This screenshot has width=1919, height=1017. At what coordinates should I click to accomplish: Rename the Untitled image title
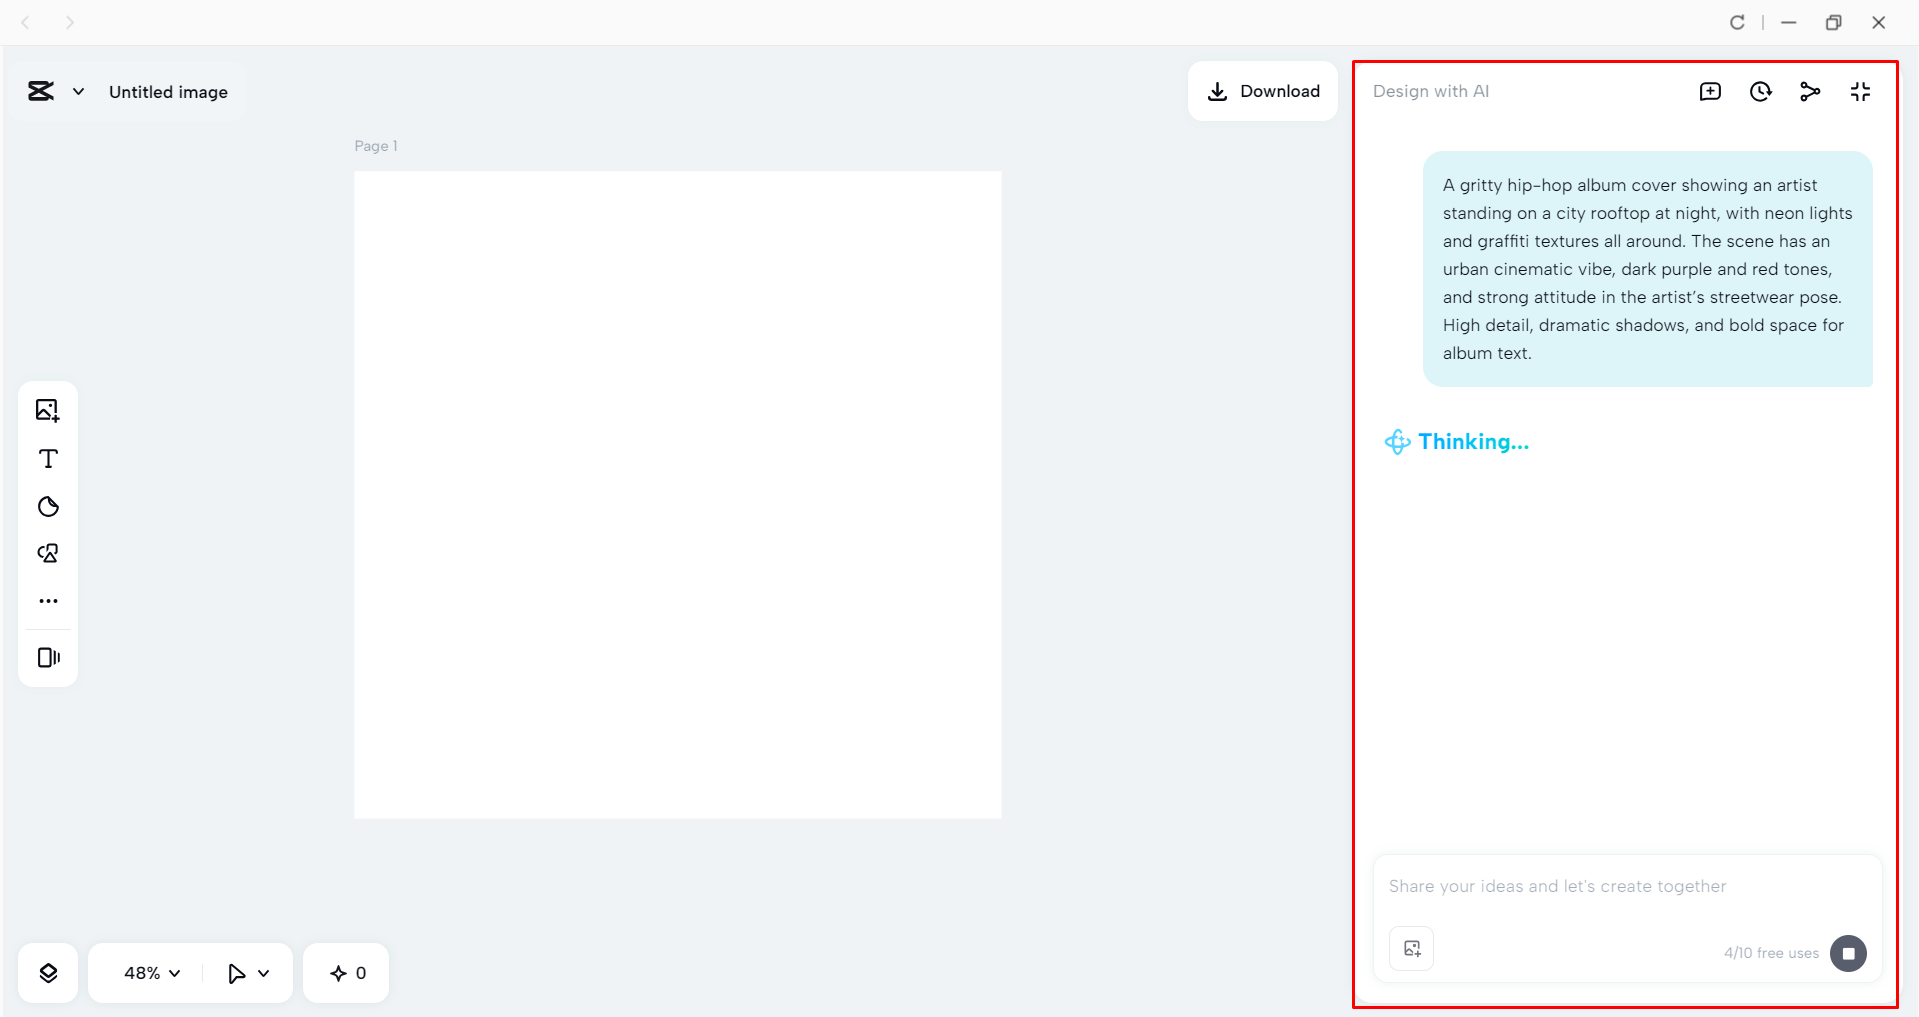pyautogui.click(x=168, y=92)
